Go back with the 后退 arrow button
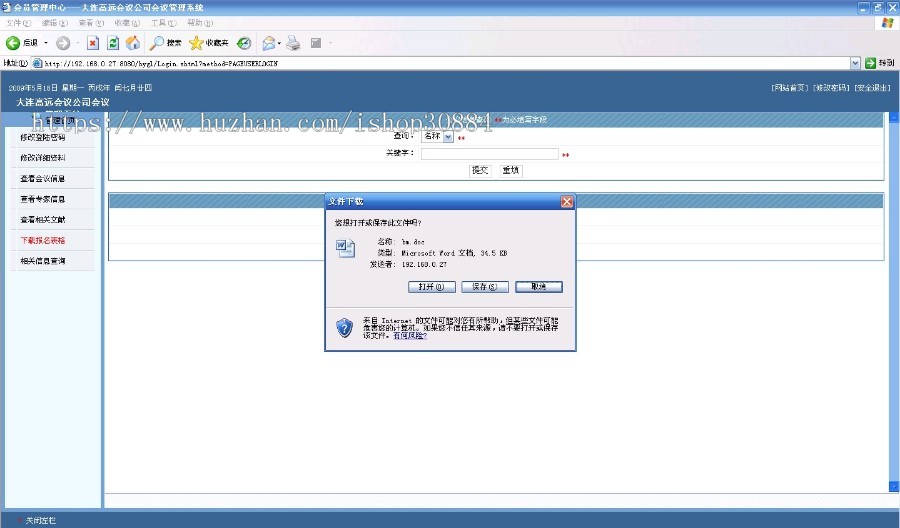Viewport: 900px width, 528px height. (x=22, y=43)
